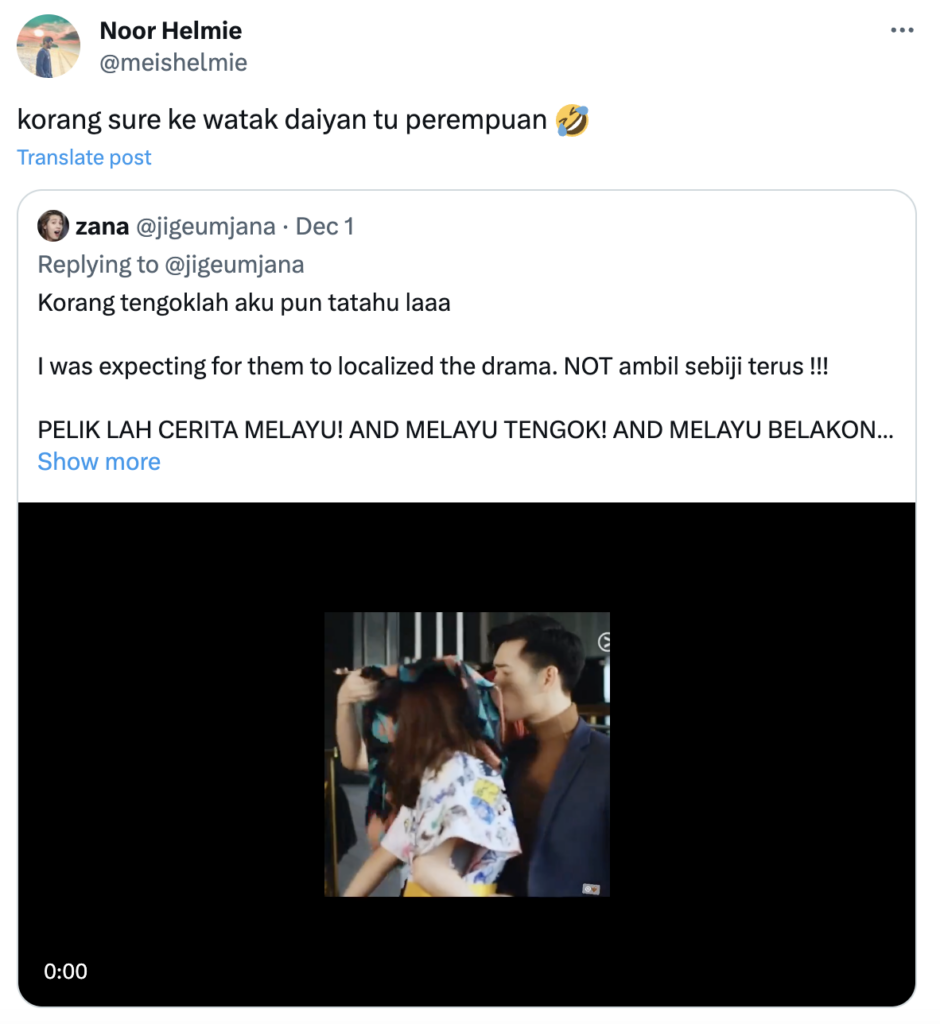Open zana's display name in quoted post
The height and width of the screenshot is (1024, 940).
(x=102, y=226)
